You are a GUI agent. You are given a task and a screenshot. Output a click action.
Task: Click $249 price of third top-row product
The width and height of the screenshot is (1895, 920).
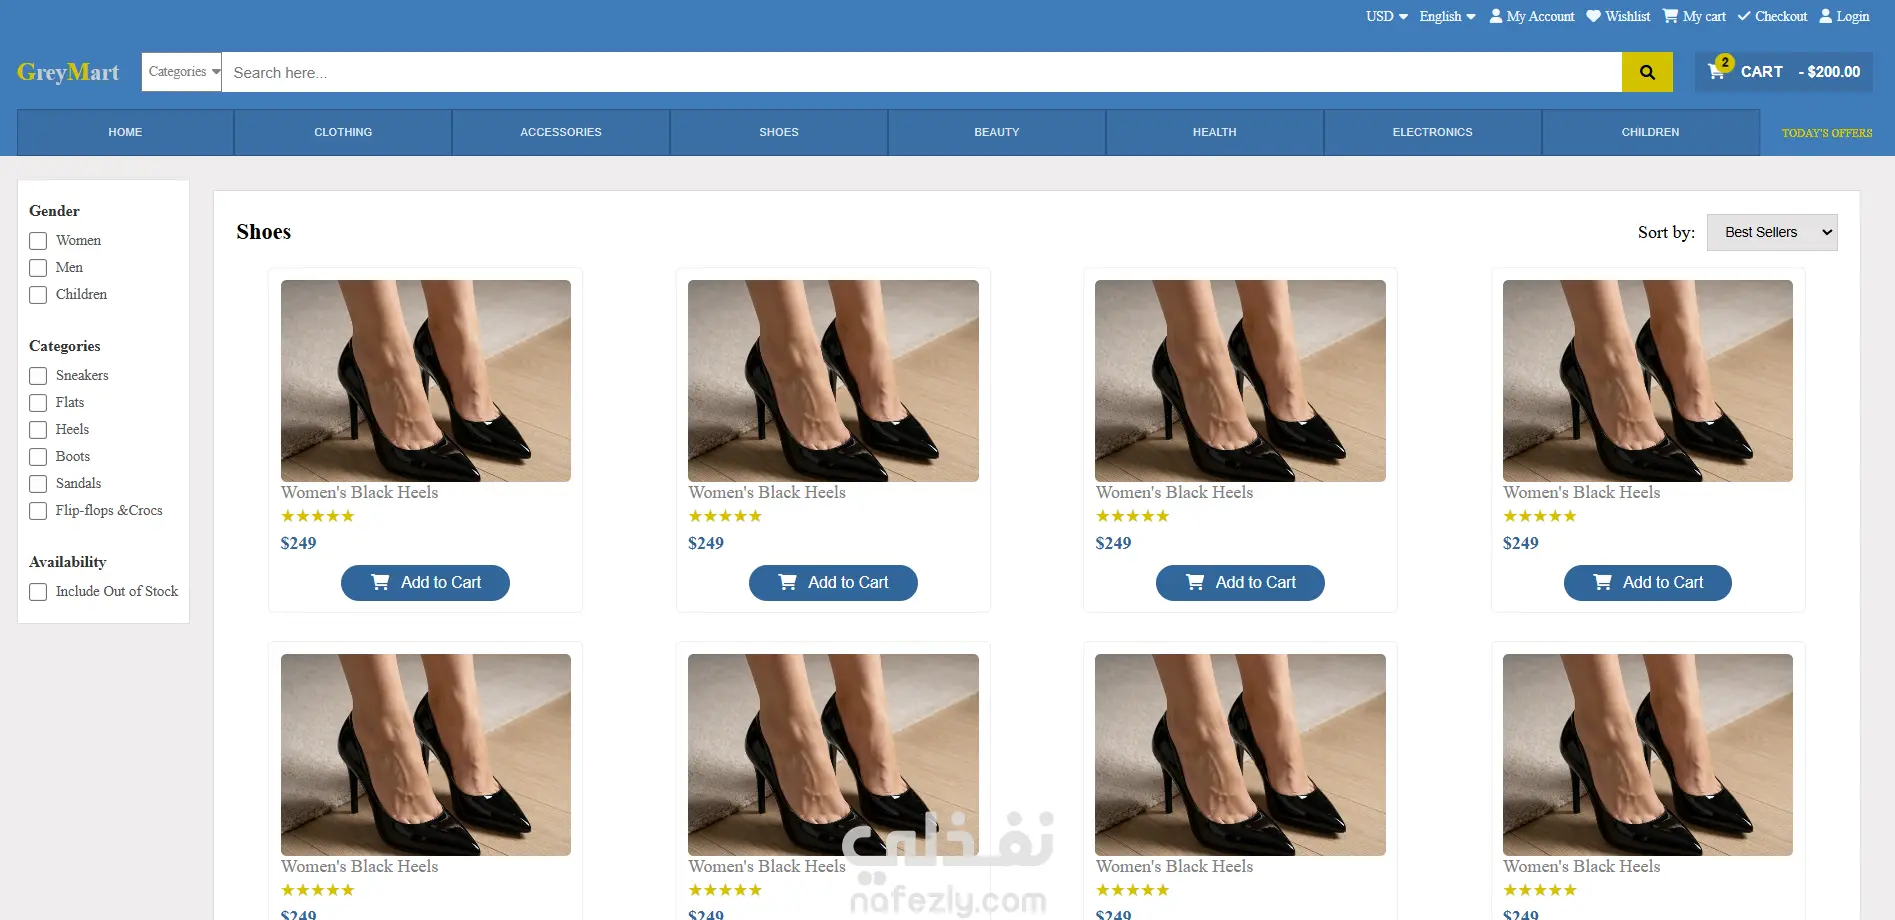(x=1113, y=543)
